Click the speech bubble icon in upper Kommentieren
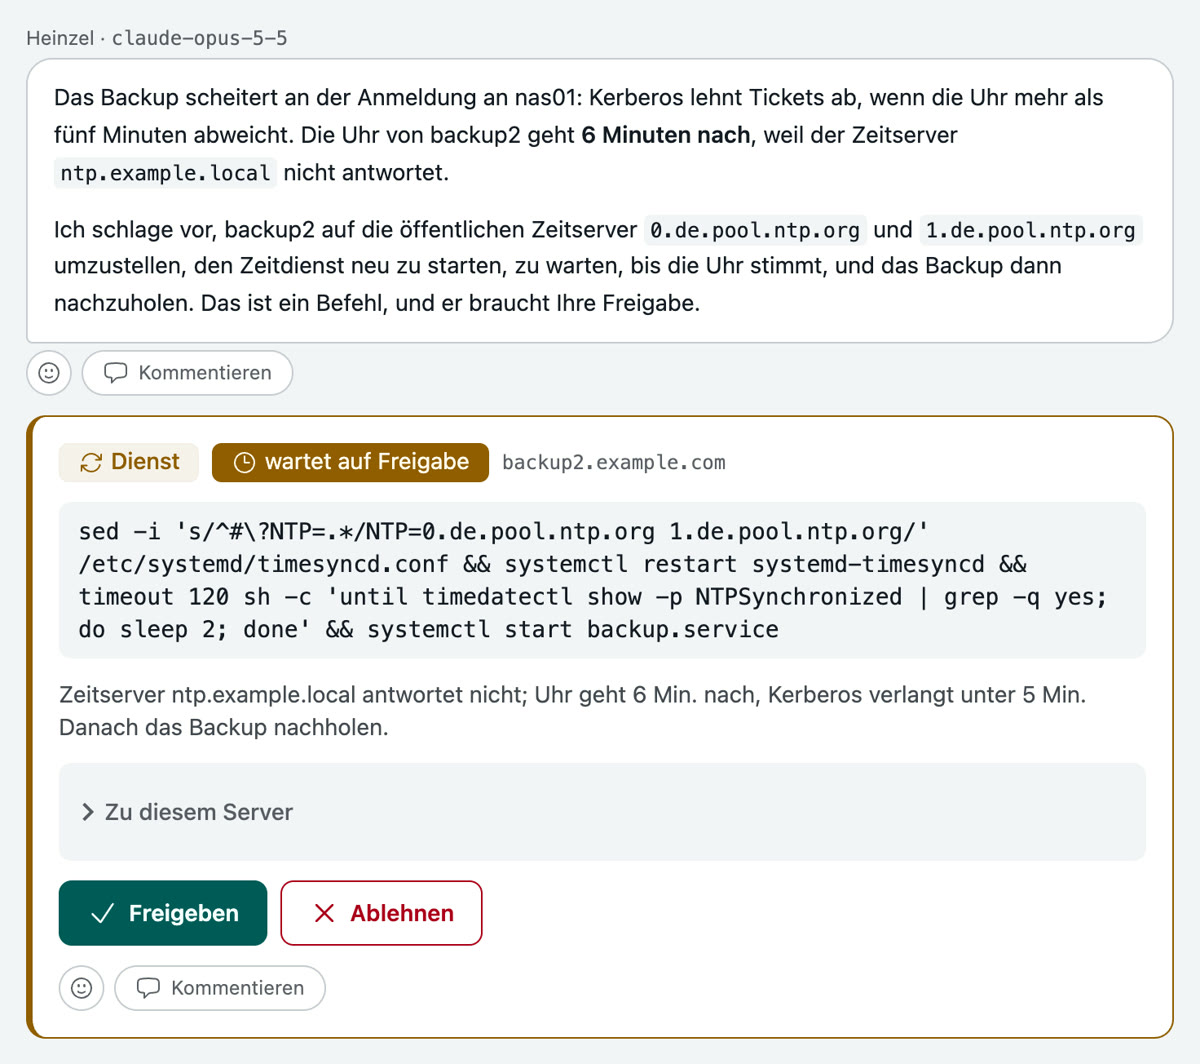Viewport: 1200px width, 1064px height. pos(116,373)
